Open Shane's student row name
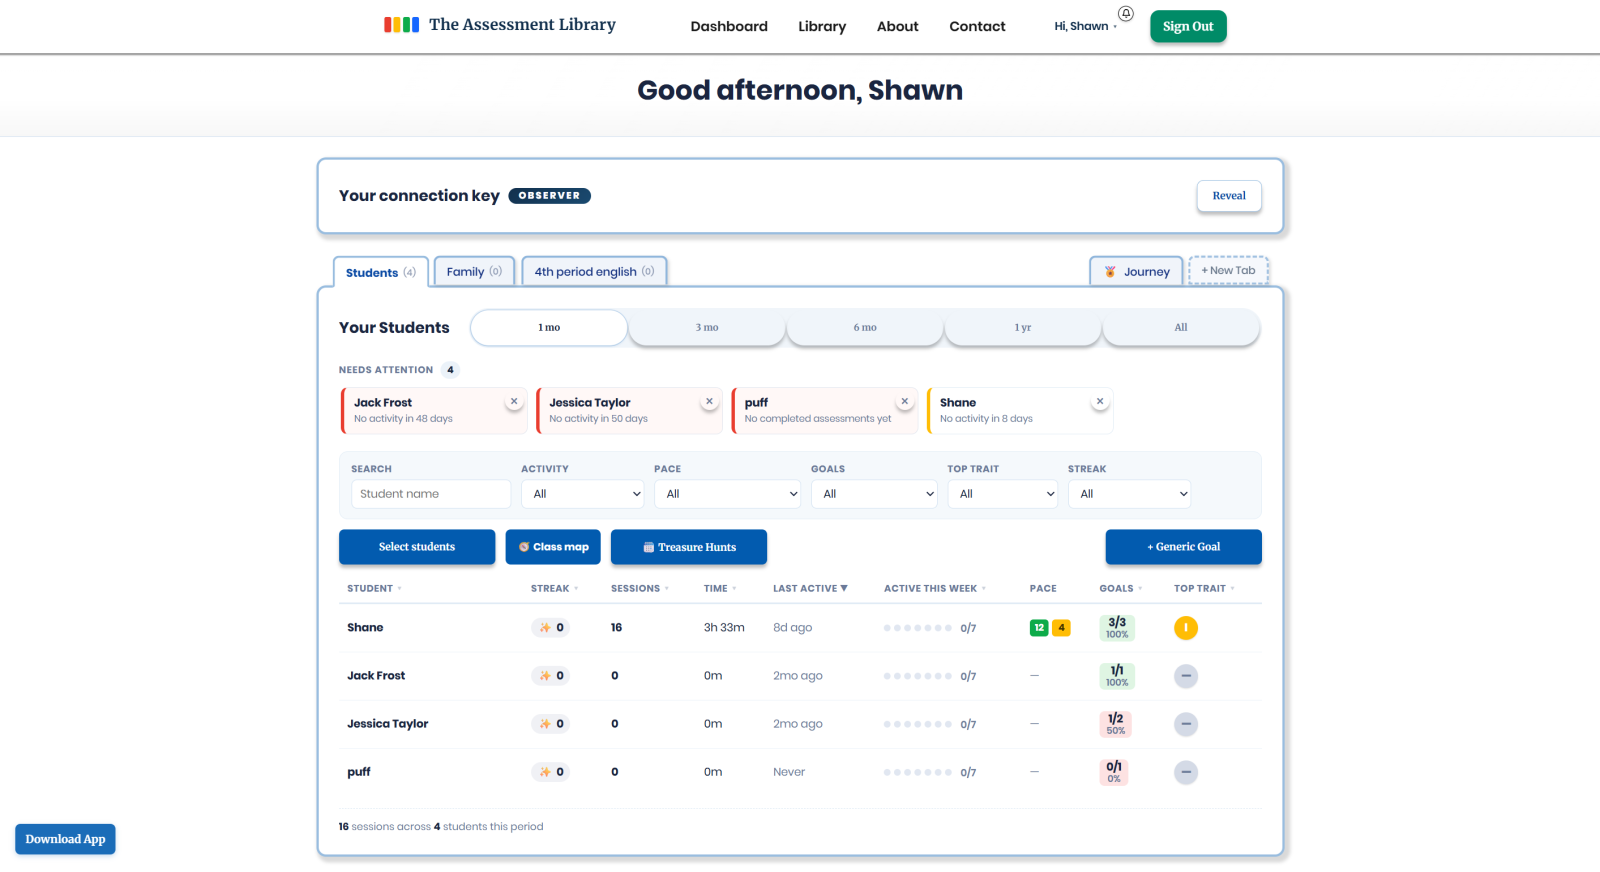Viewport: 1600px width, 872px height. [x=365, y=628]
